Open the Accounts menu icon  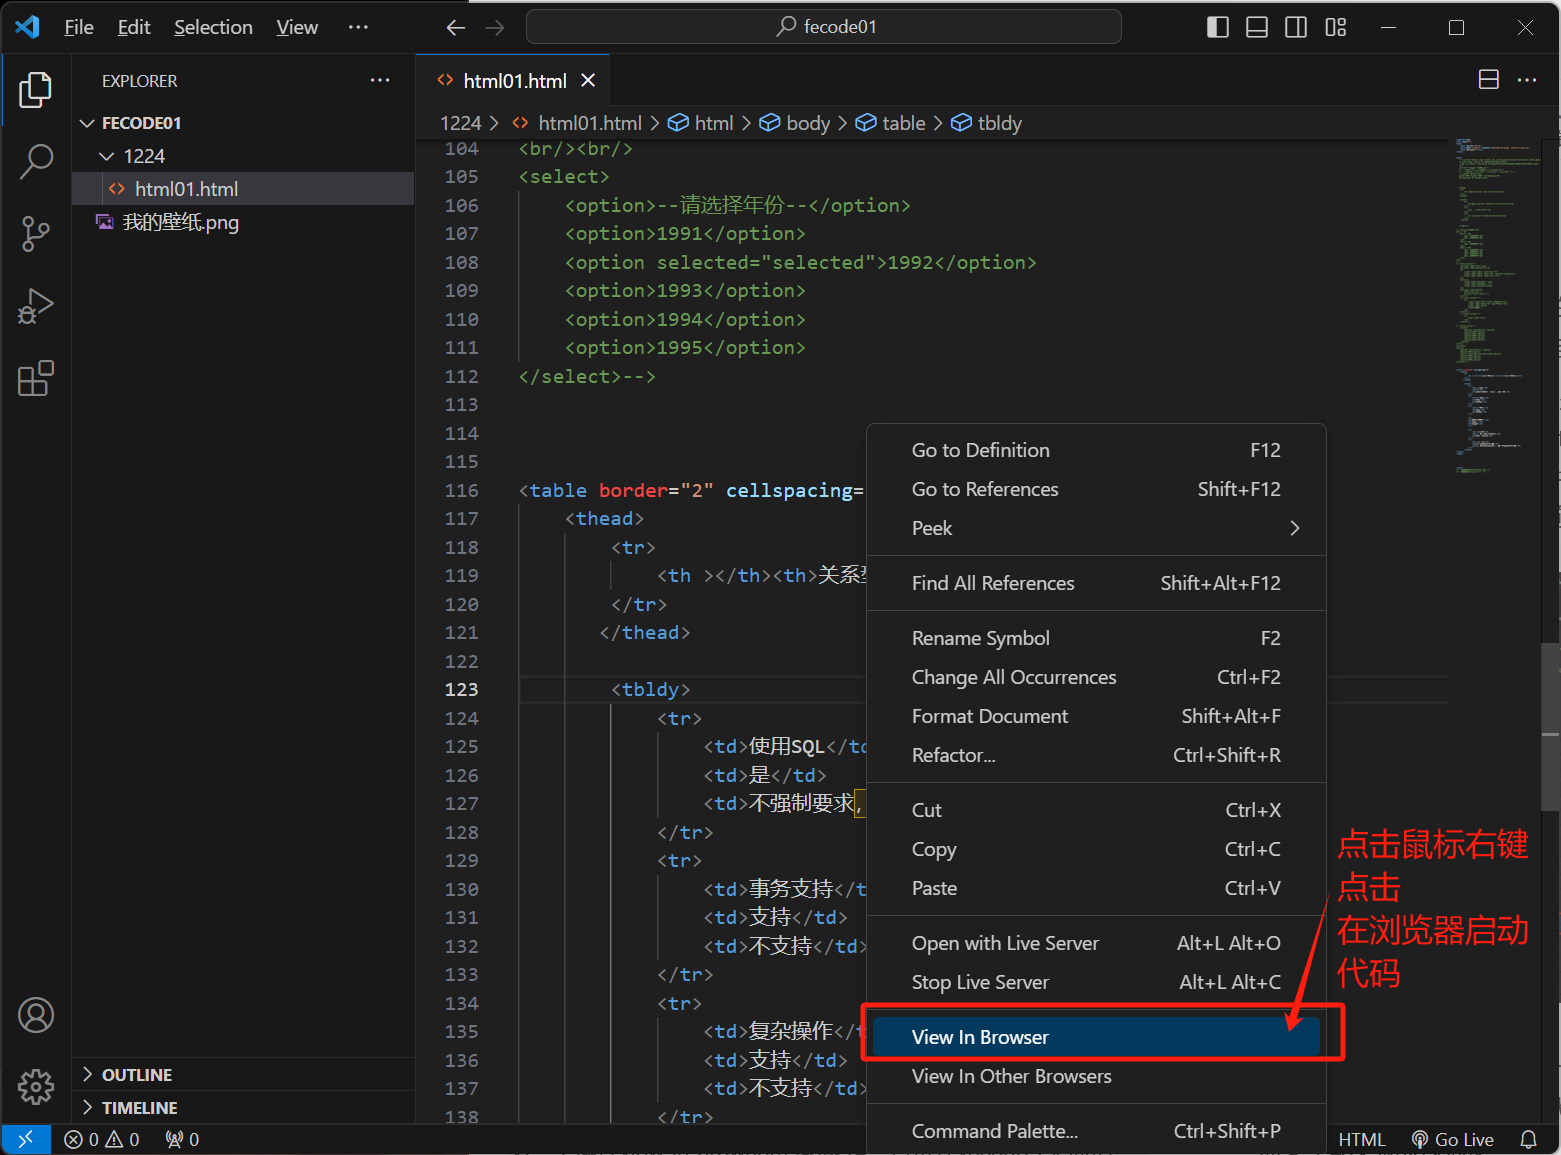(36, 1015)
